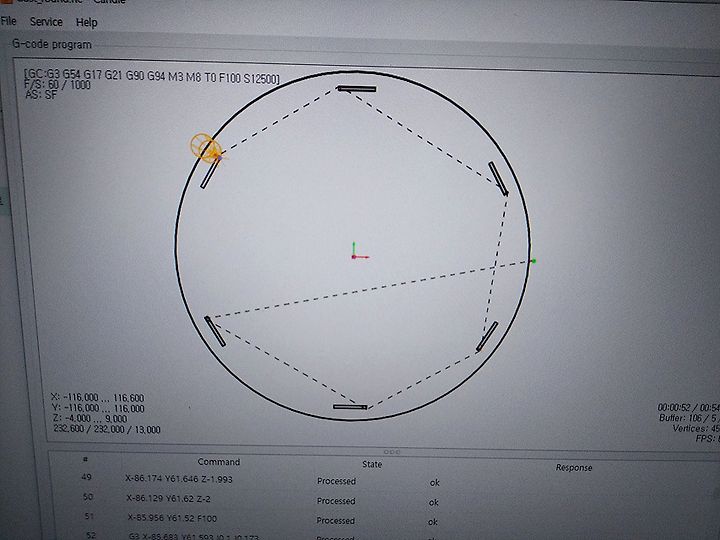Viewport: 720px width, 540px height.
Task: Click the ok response in row 50
Action: pos(433,502)
